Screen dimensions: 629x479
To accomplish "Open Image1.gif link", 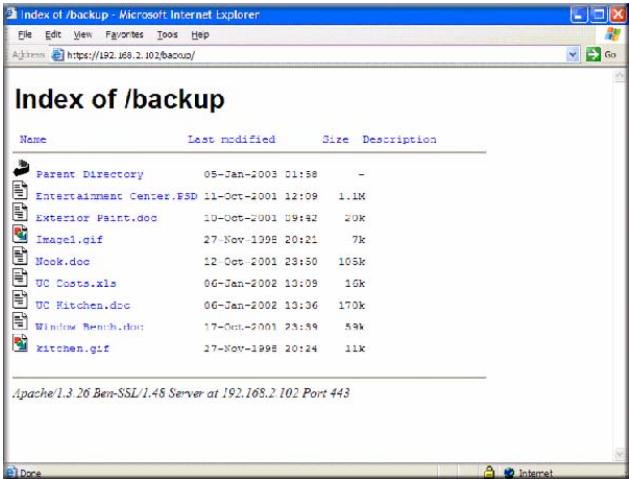I will [x=69, y=240].
